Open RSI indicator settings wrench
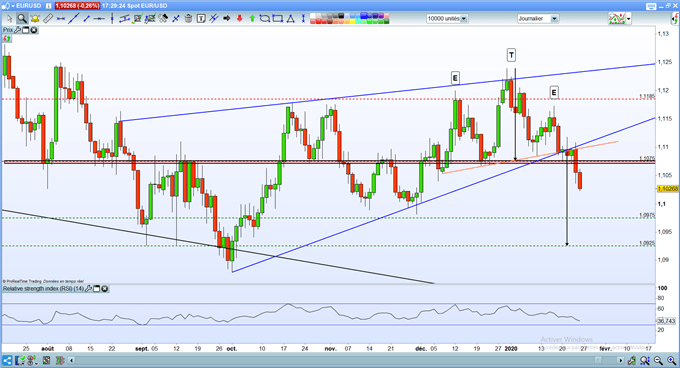680x368 pixels. (x=89, y=289)
